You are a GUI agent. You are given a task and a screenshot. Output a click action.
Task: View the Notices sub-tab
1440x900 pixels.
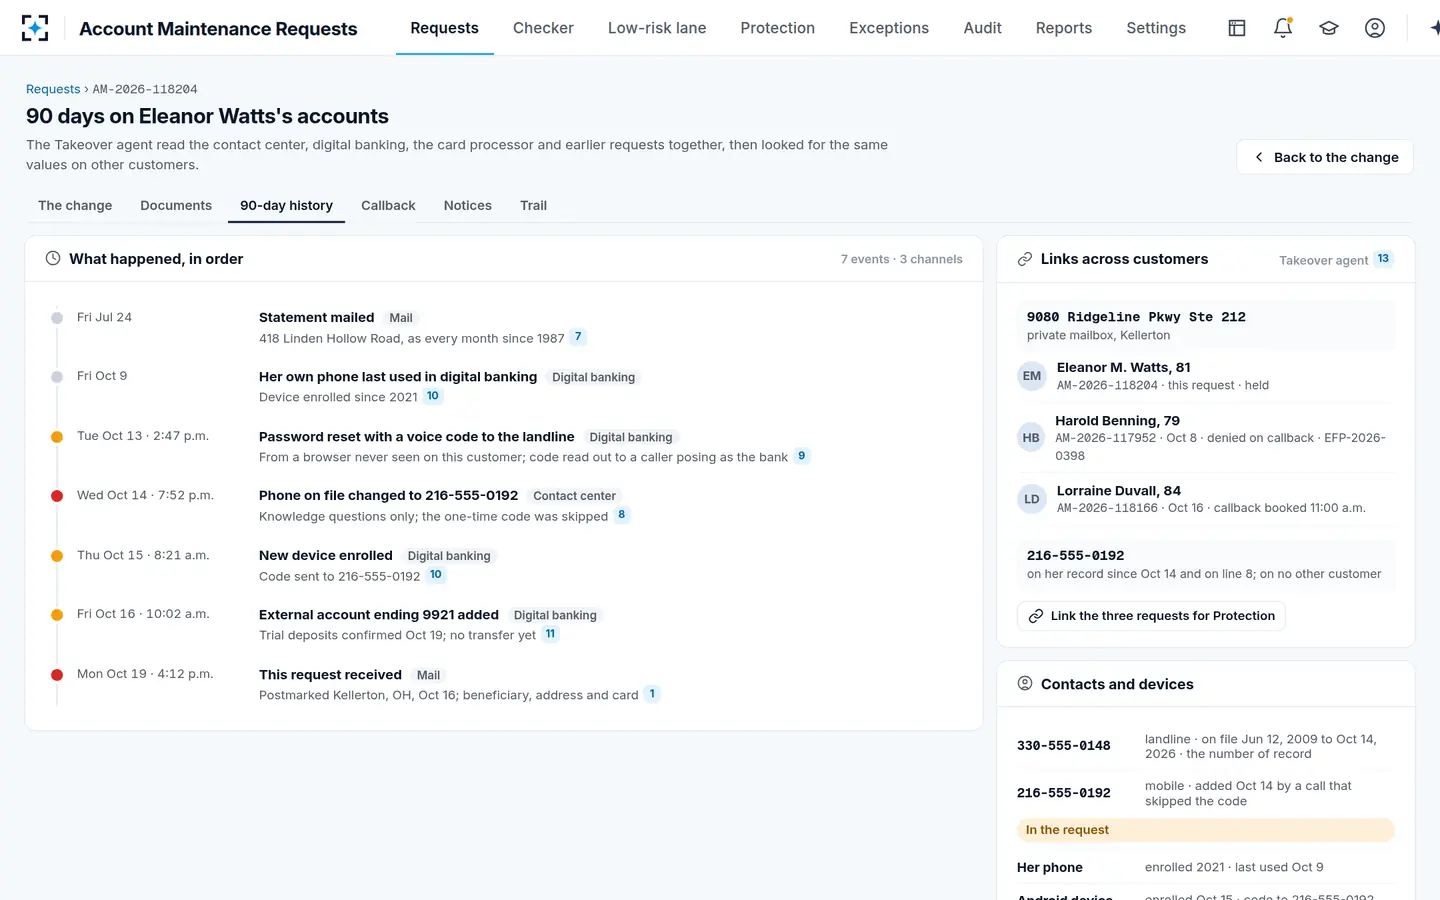point(468,205)
